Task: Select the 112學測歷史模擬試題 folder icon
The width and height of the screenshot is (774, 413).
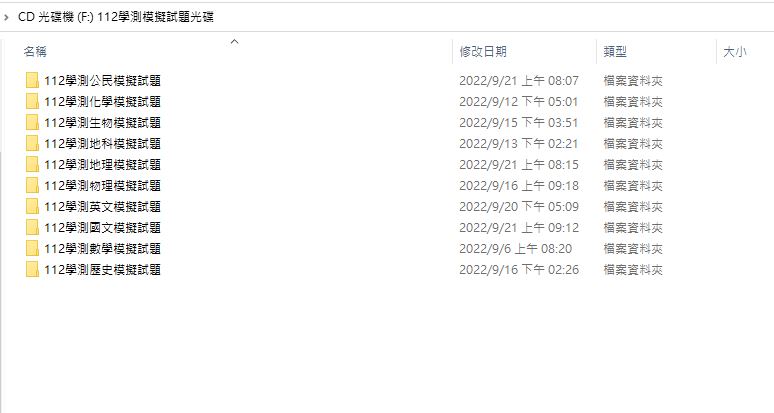Action: pos(33,269)
